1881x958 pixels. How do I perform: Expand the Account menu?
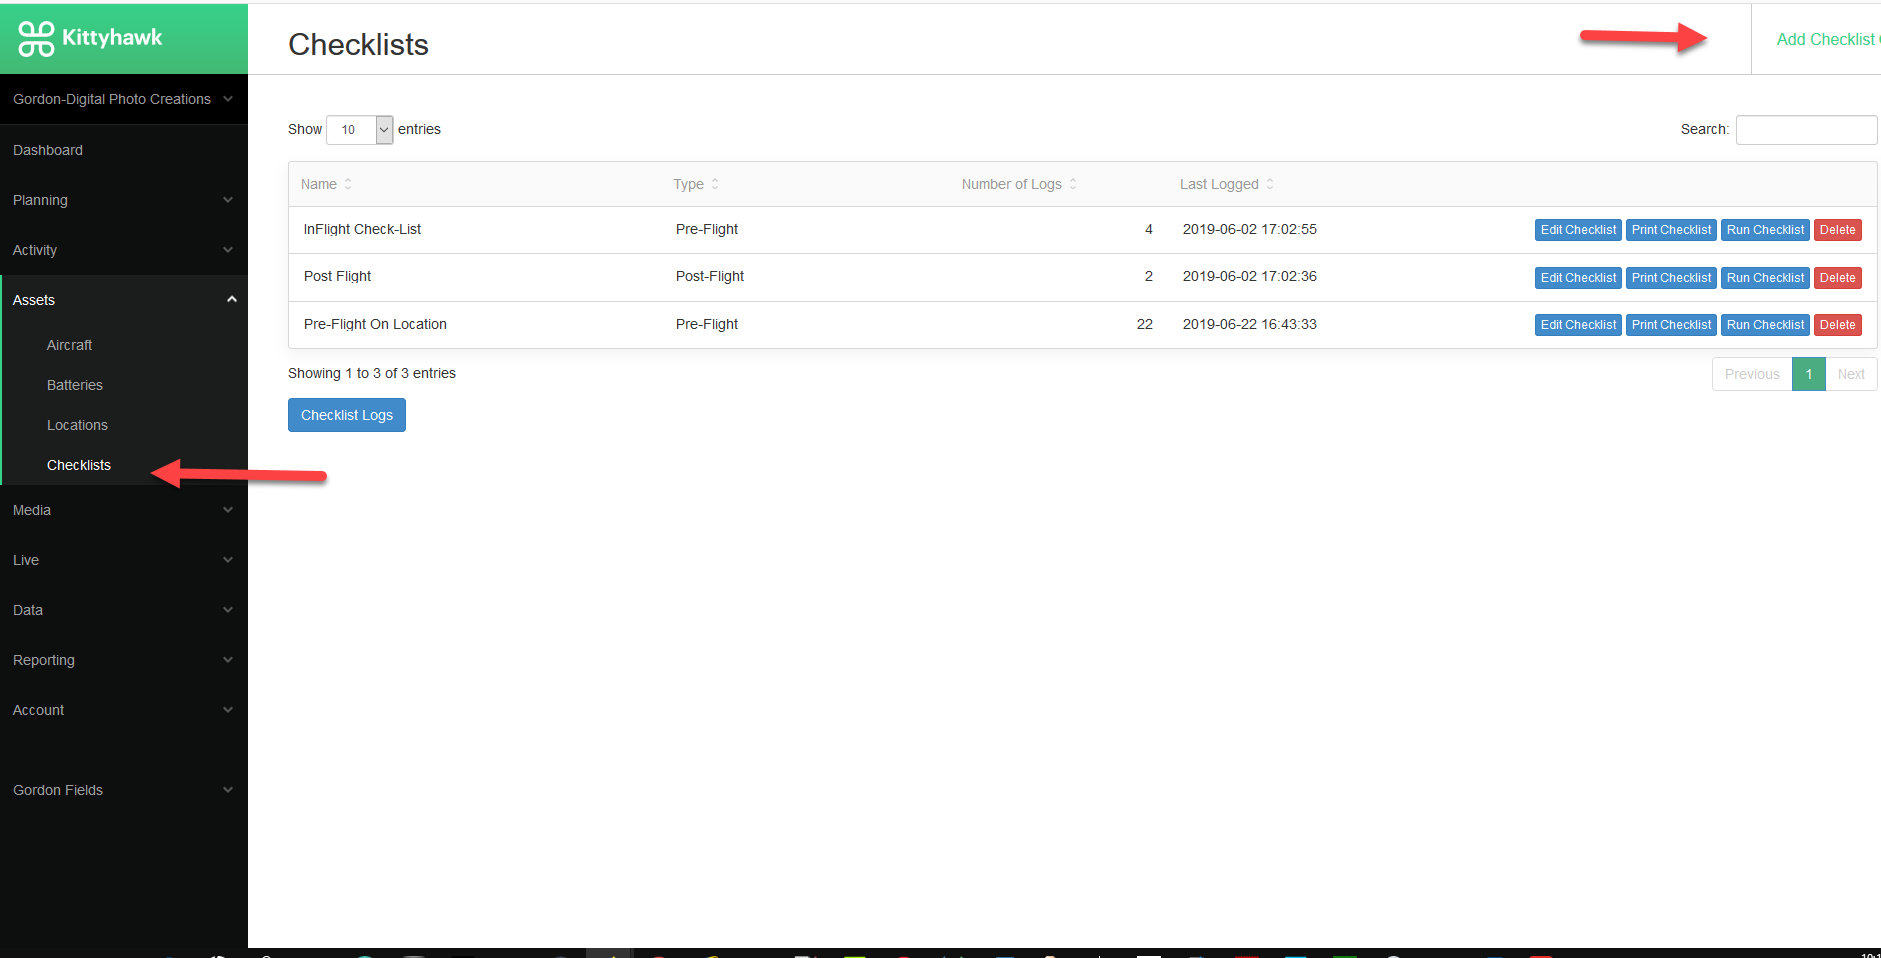coord(123,710)
